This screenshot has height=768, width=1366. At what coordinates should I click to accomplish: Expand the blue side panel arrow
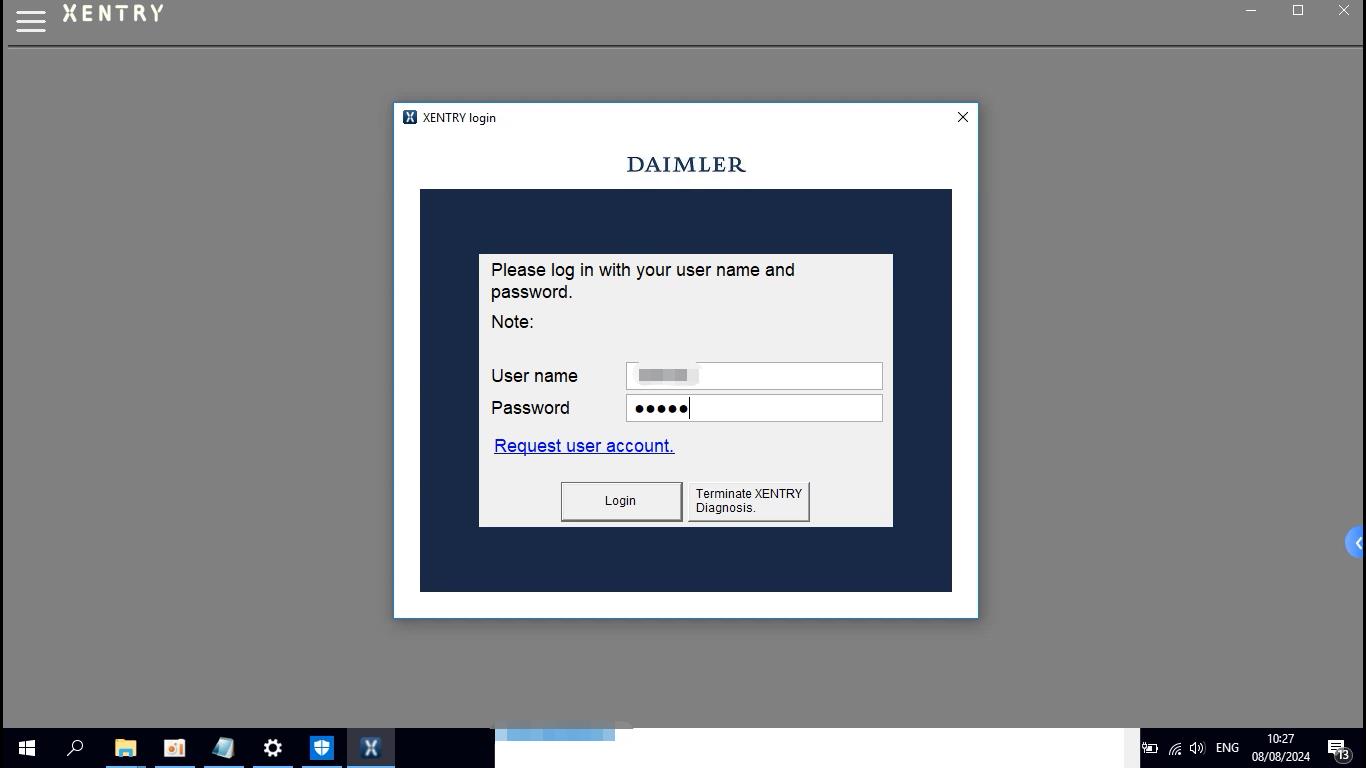1356,543
